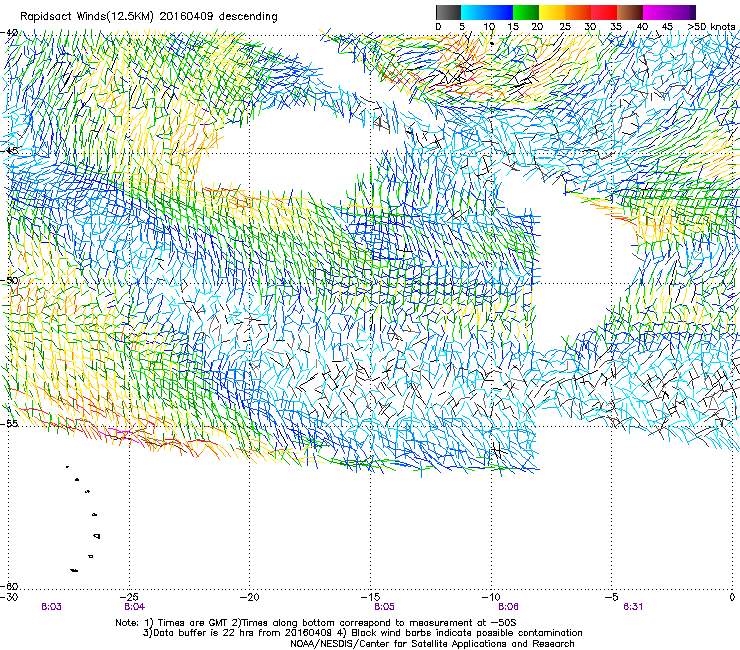Screen dimensions: 740x650
Task: Click the '-15' longitude axis label
Action: tap(371, 597)
